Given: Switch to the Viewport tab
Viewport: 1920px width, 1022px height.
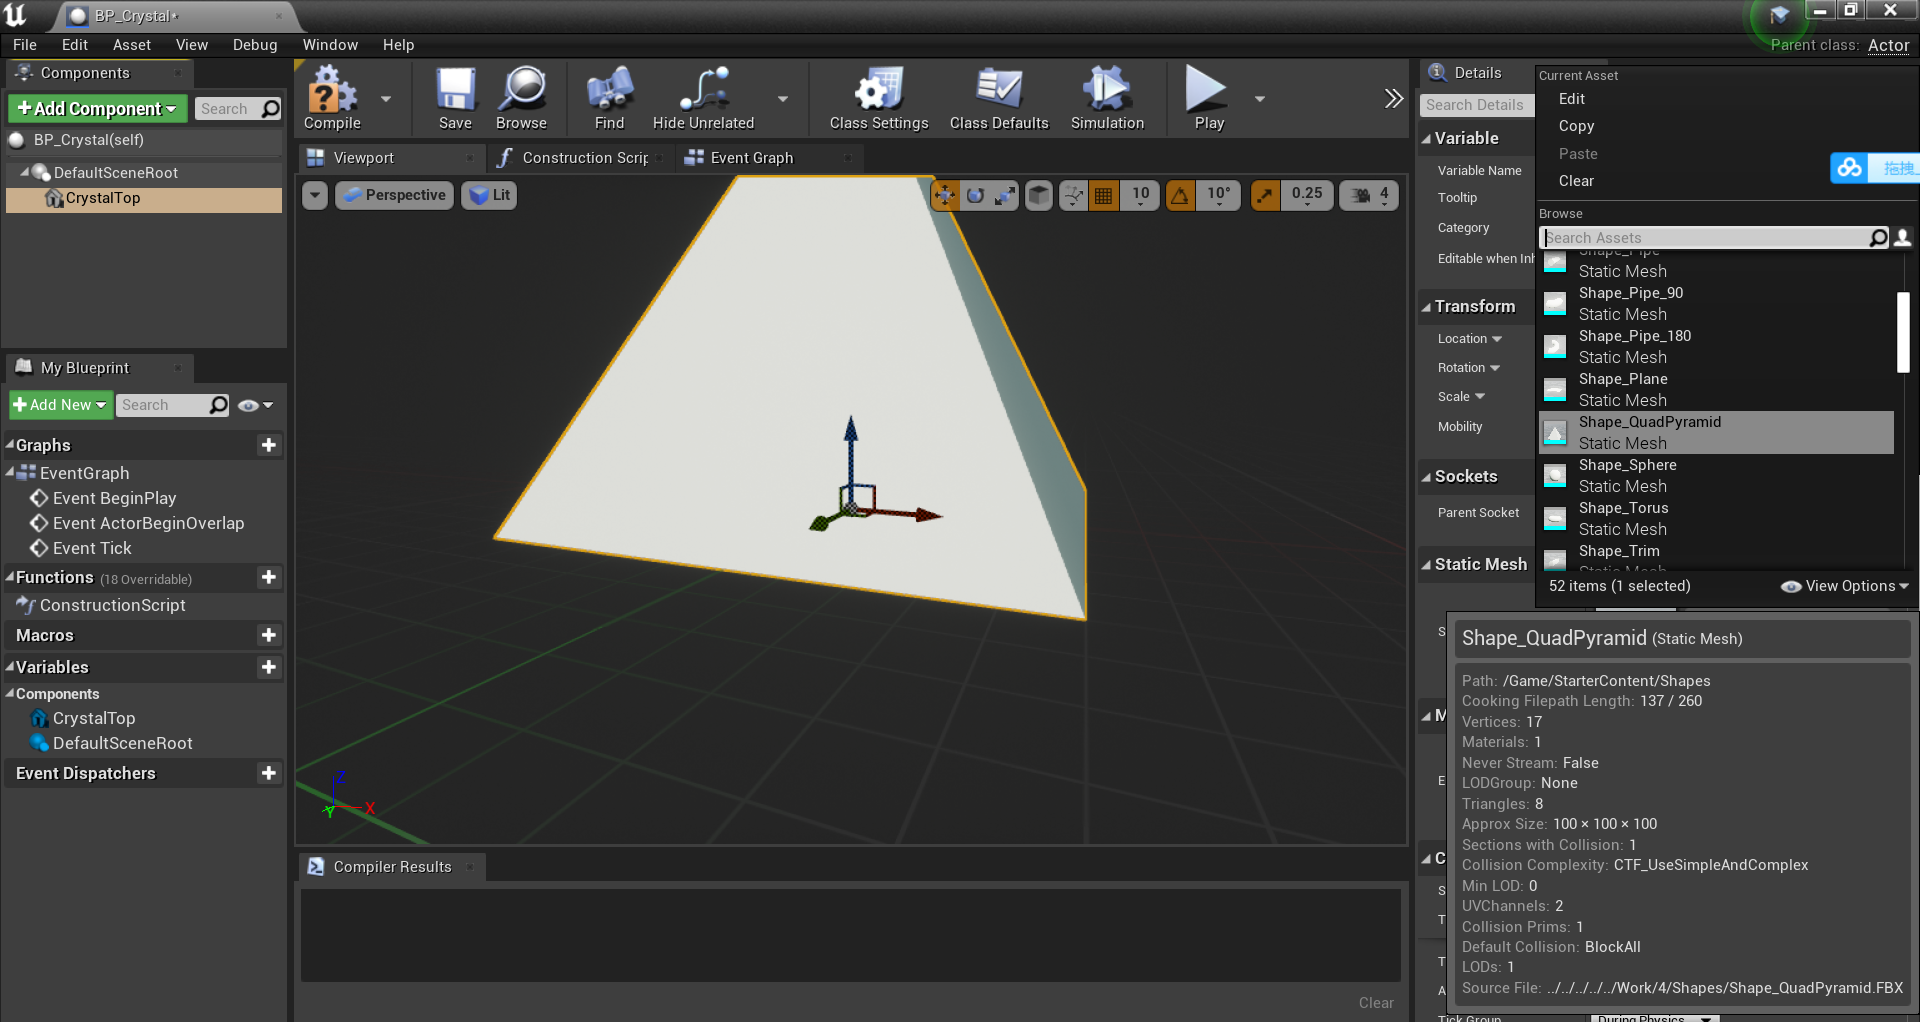Looking at the screenshot, I should point(364,158).
